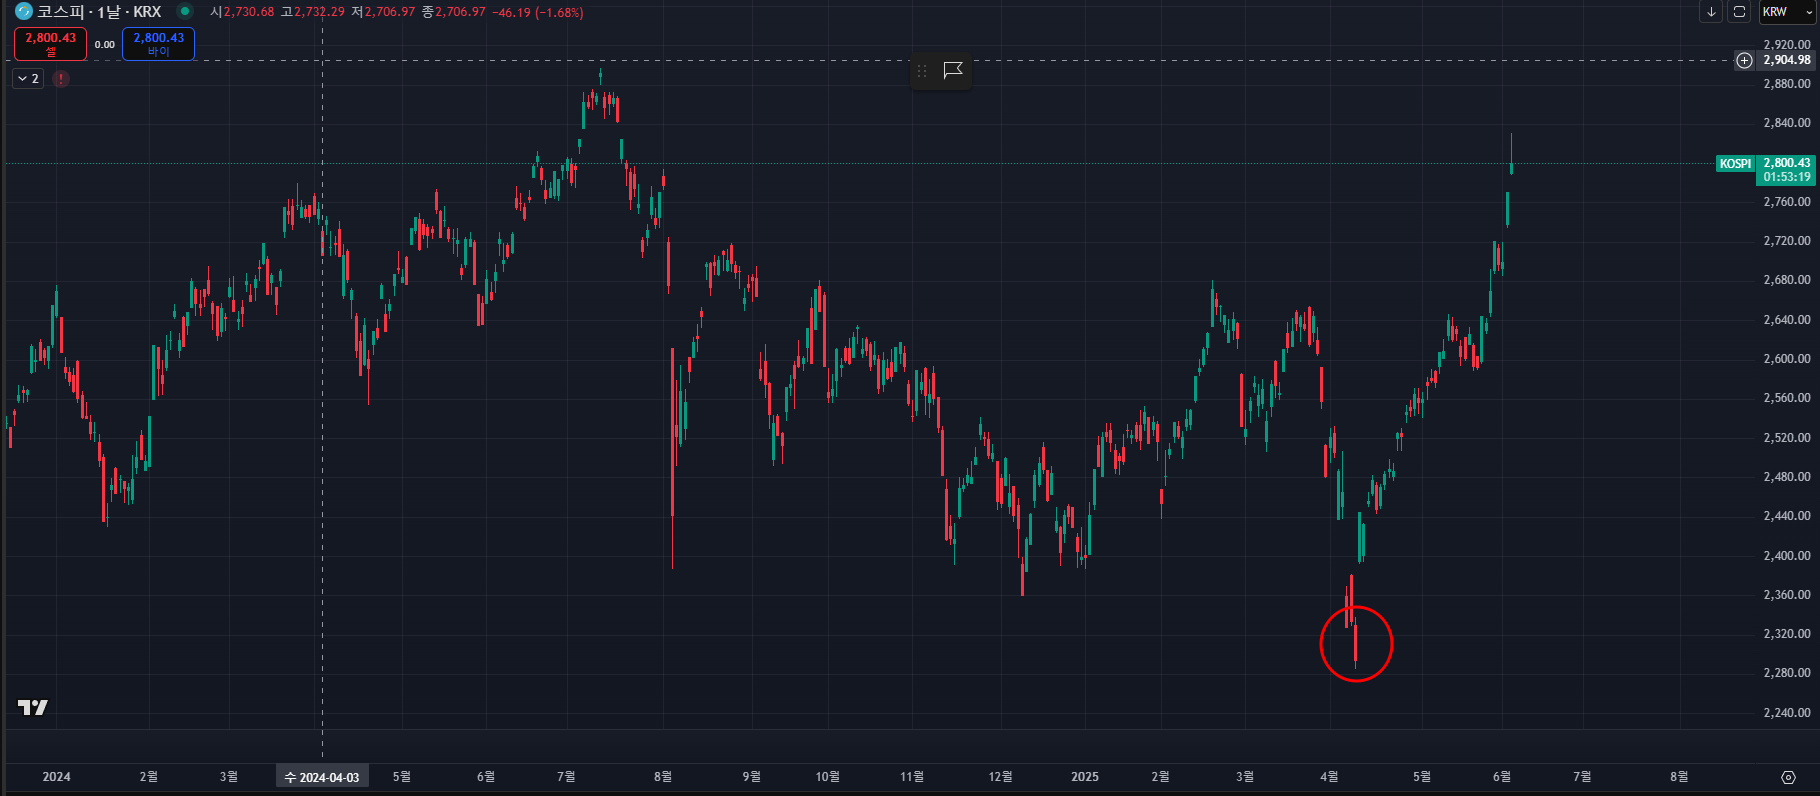This screenshot has height=796, width=1820.
Task: Open the KRW currency dropdown
Action: click(x=1786, y=12)
